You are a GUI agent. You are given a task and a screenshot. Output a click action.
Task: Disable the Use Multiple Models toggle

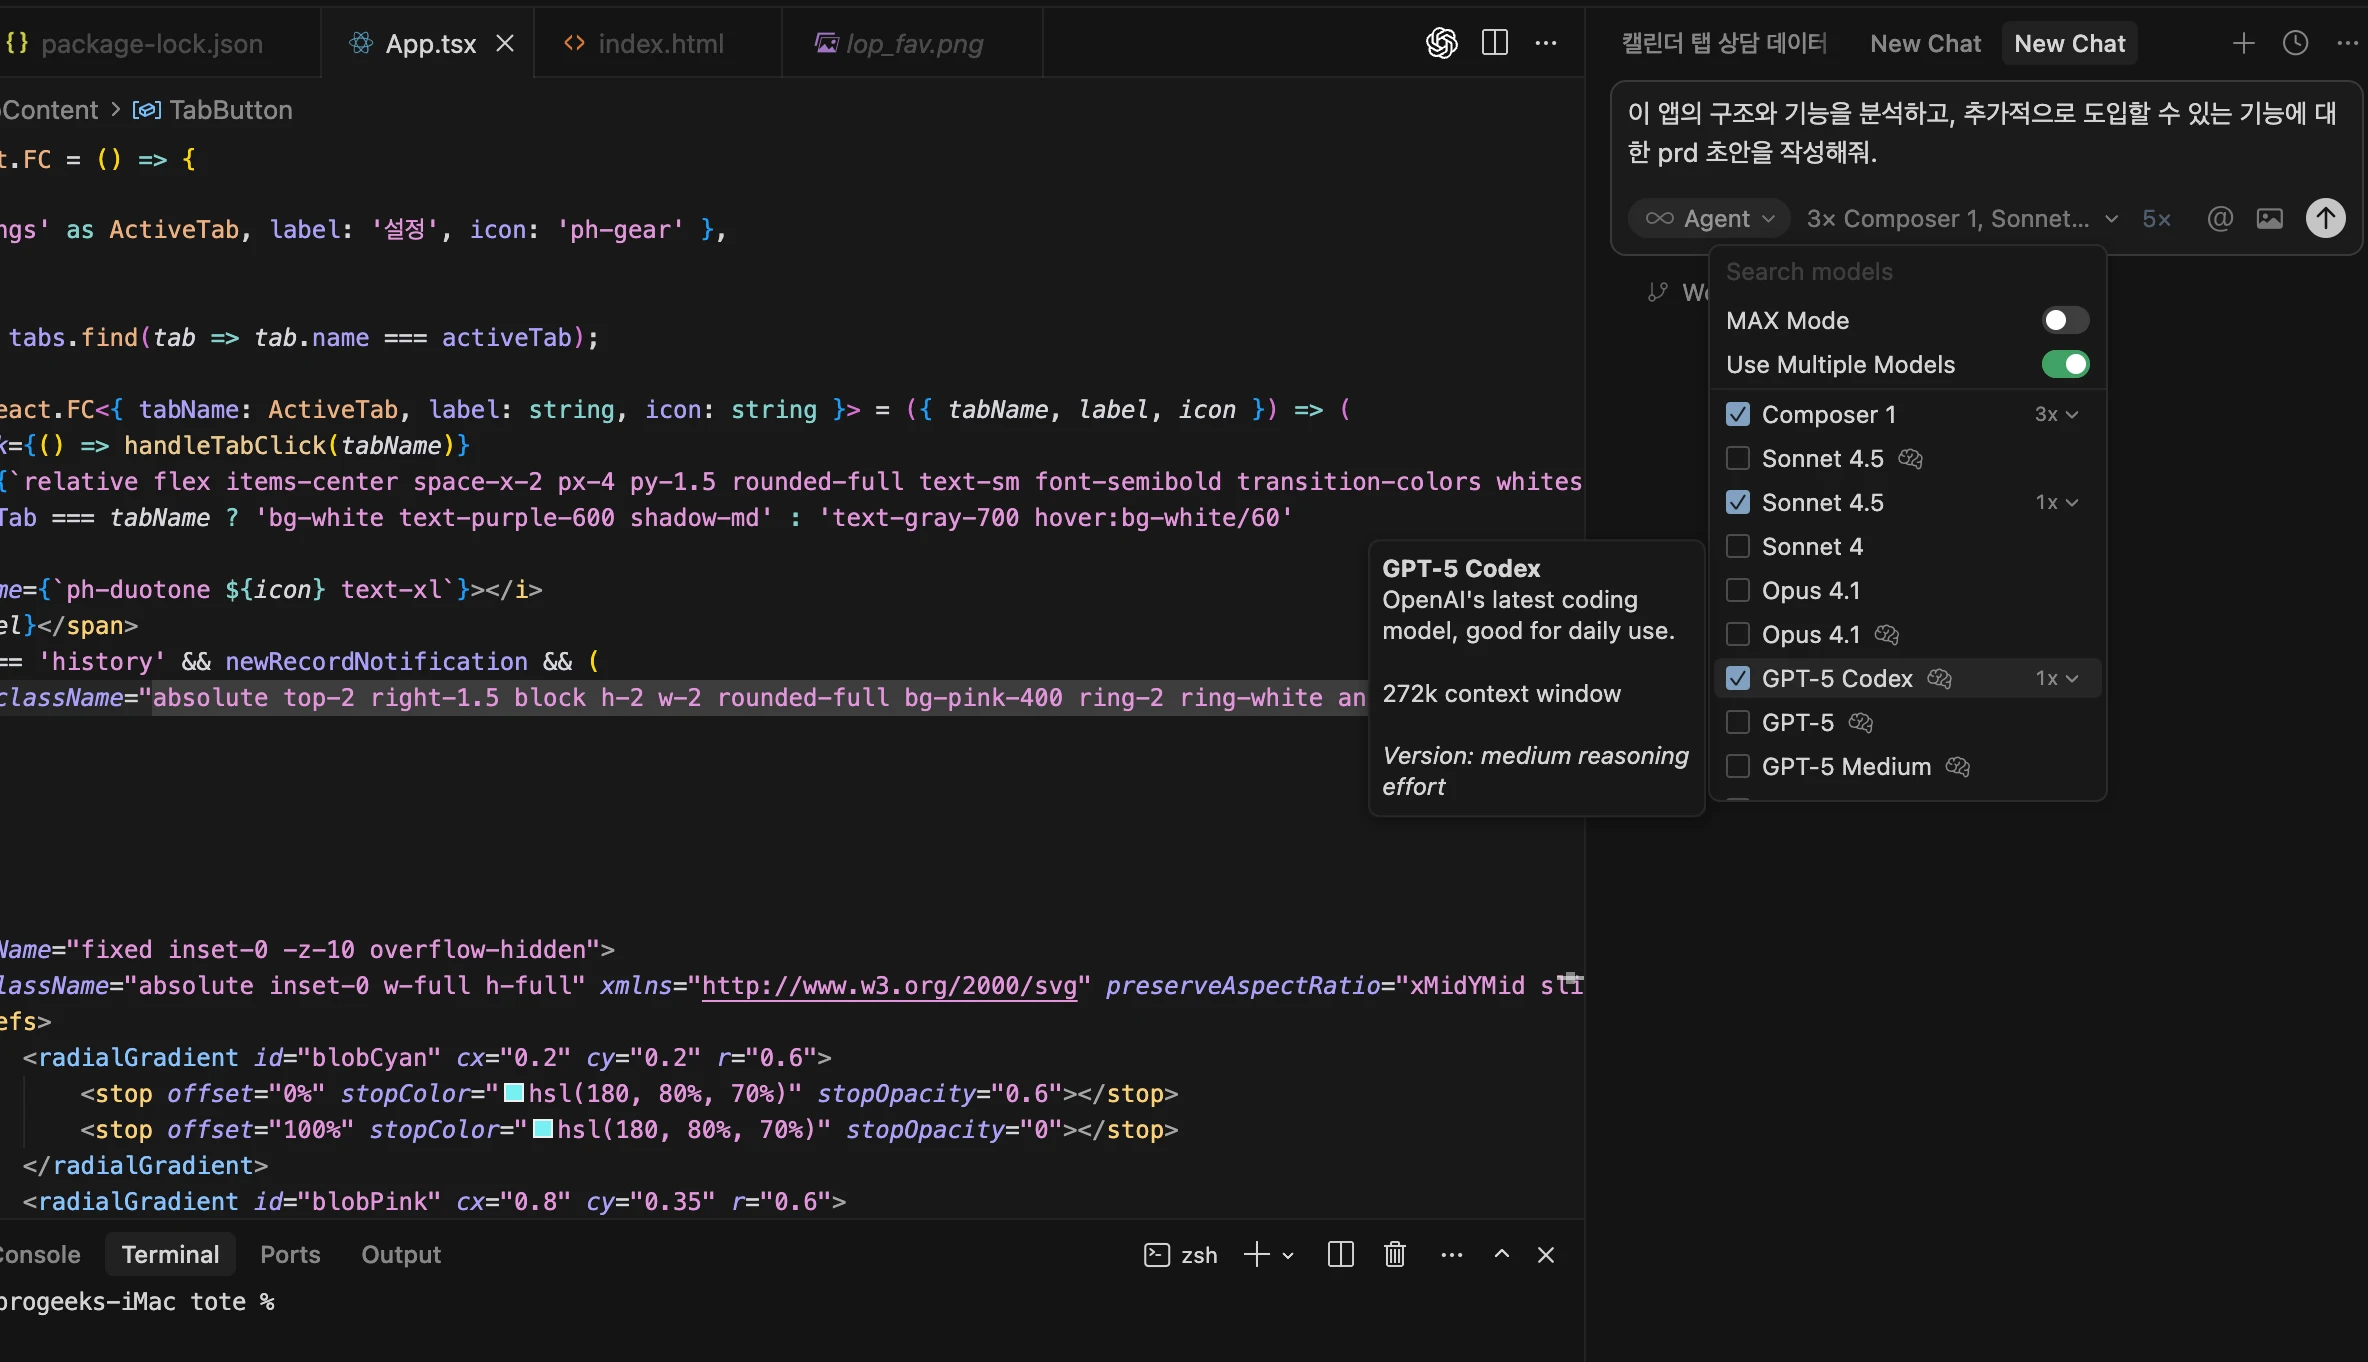pyautogui.click(x=2064, y=364)
